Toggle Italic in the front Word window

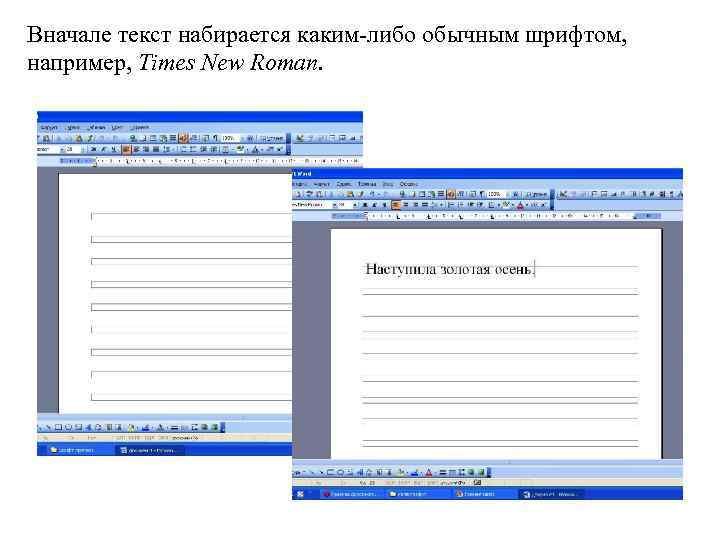pos(374,205)
